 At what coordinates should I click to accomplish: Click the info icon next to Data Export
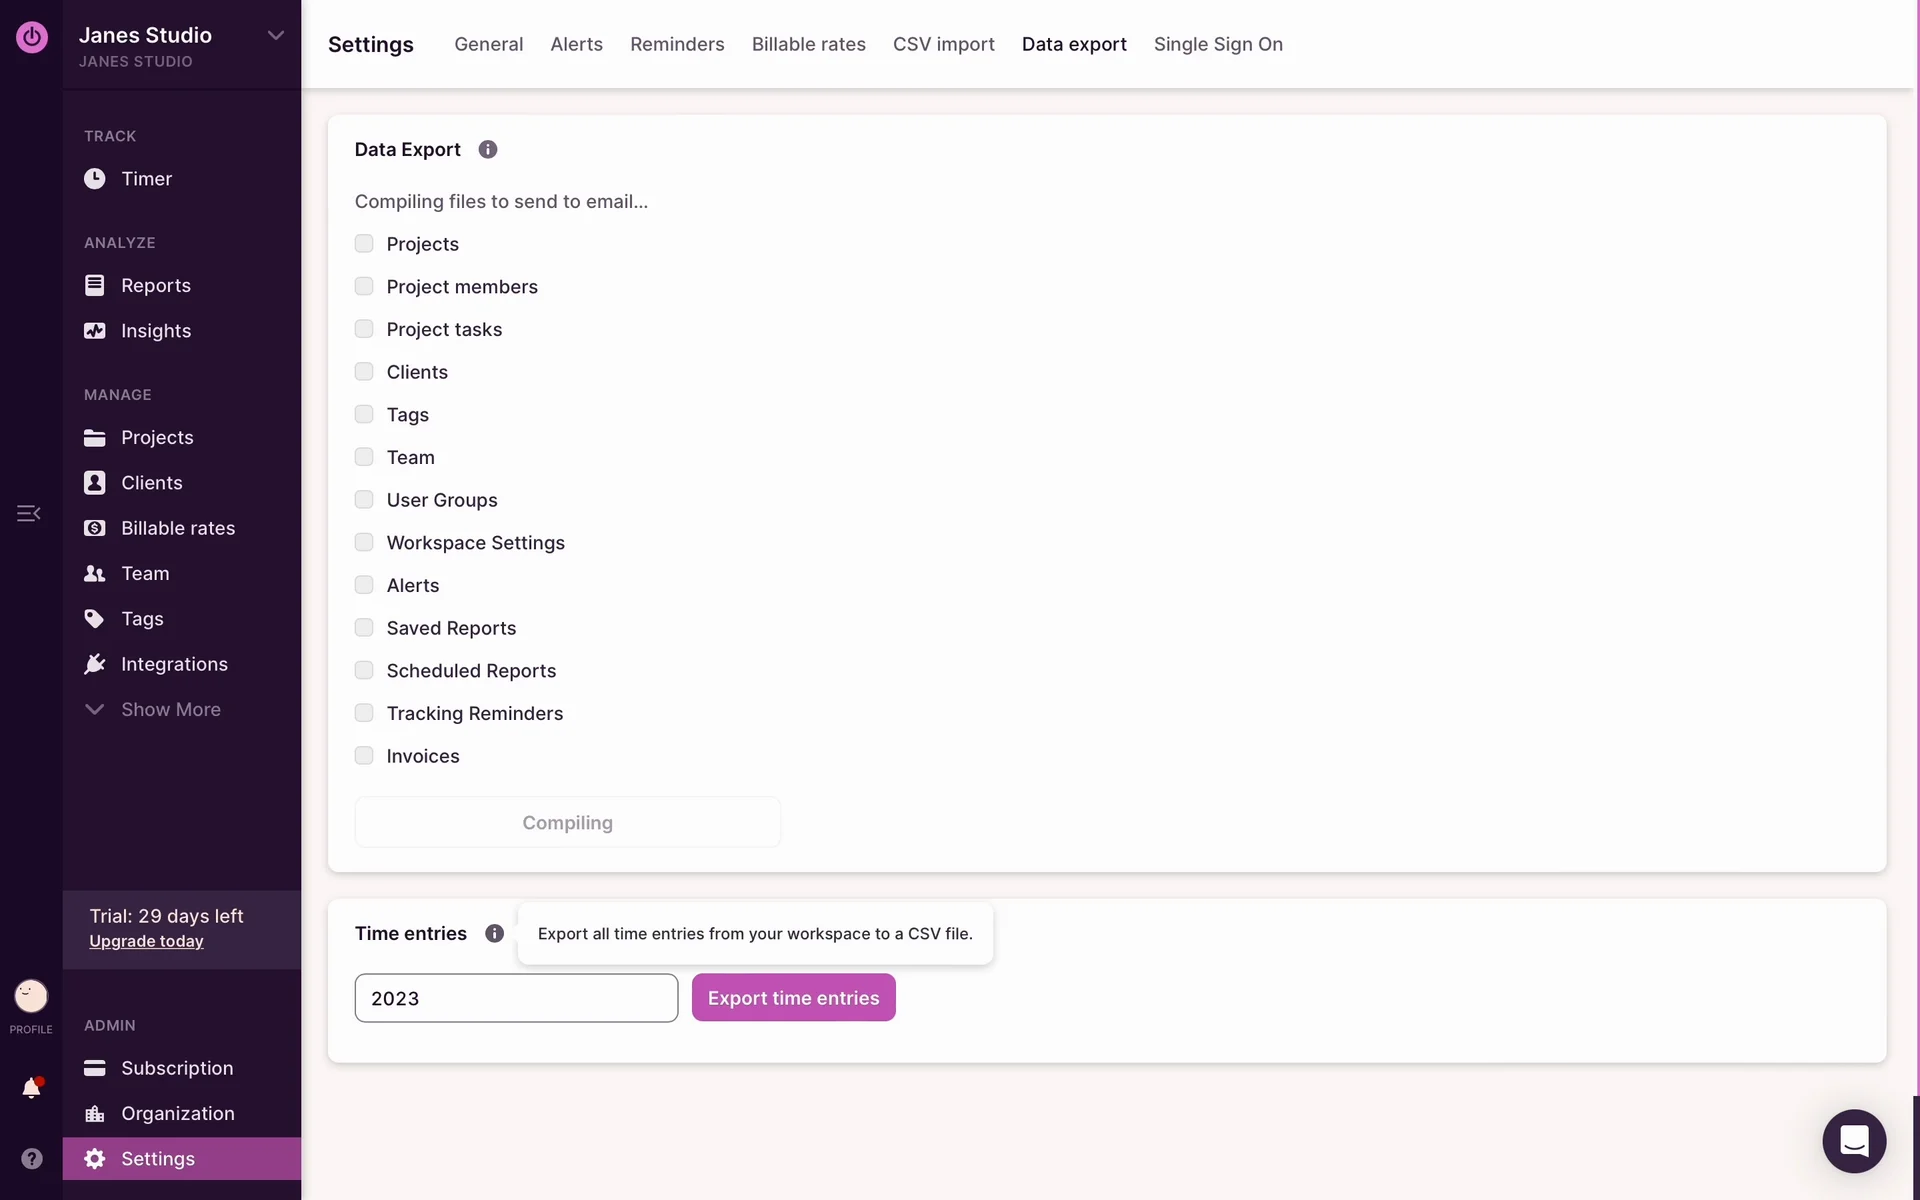pos(488,150)
